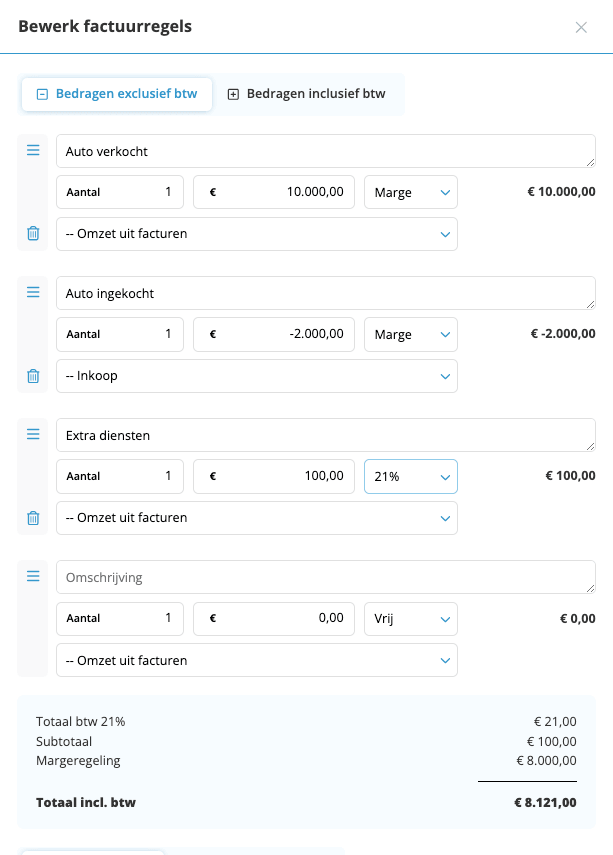
Task: Click drag handle icon for Auto ingekocht row
Action: pos(33,292)
